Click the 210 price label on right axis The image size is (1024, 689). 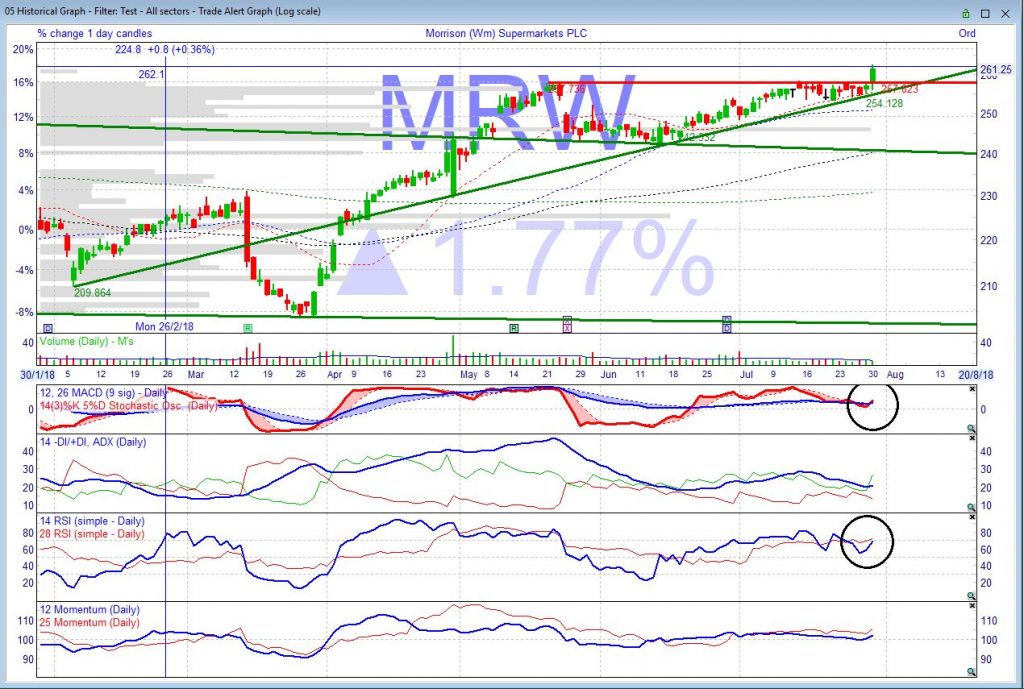[989, 286]
